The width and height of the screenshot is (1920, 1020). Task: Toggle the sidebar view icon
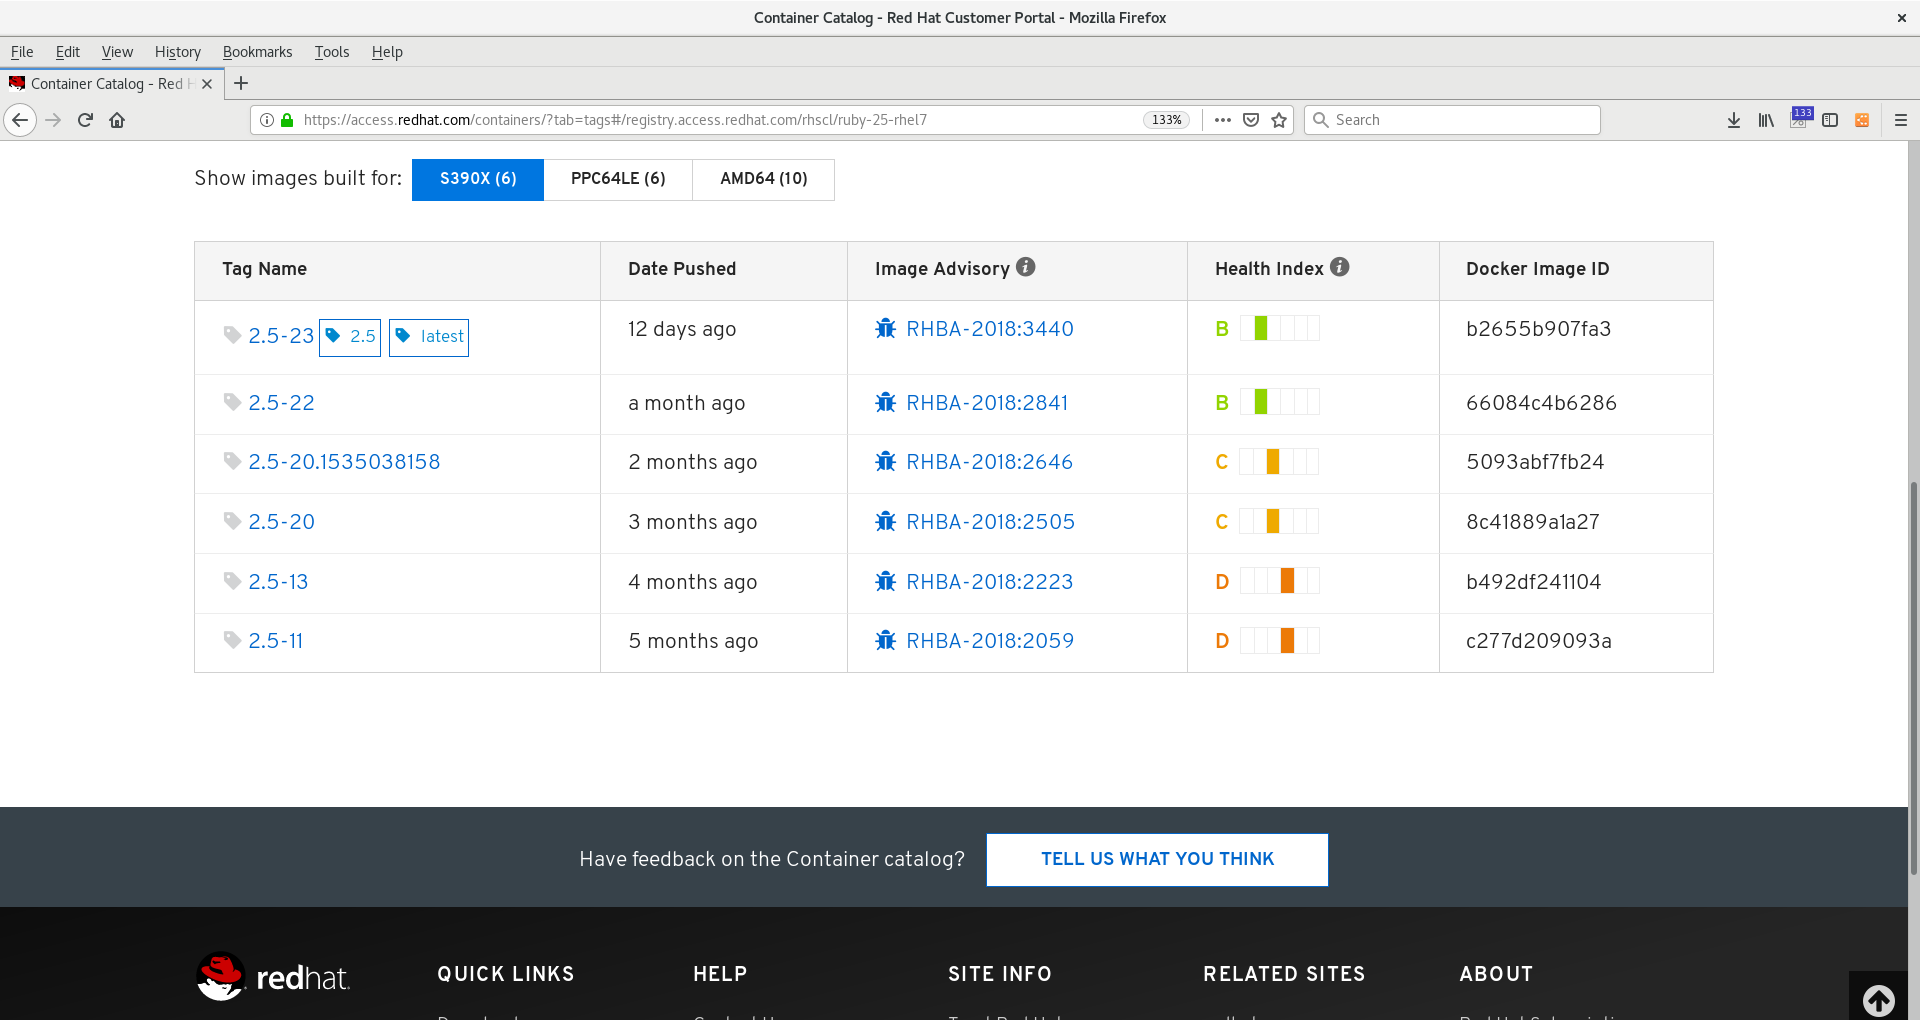pyautogui.click(x=1830, y=120)
